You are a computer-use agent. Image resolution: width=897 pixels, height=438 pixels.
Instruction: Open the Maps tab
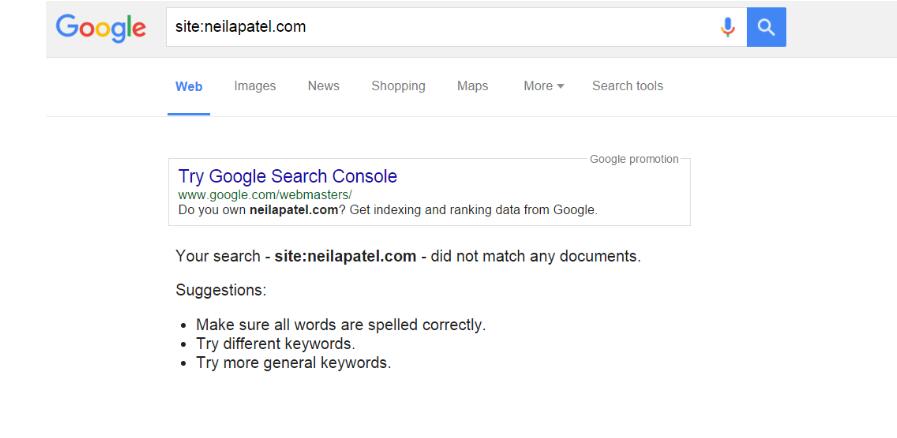coord(472,87)
